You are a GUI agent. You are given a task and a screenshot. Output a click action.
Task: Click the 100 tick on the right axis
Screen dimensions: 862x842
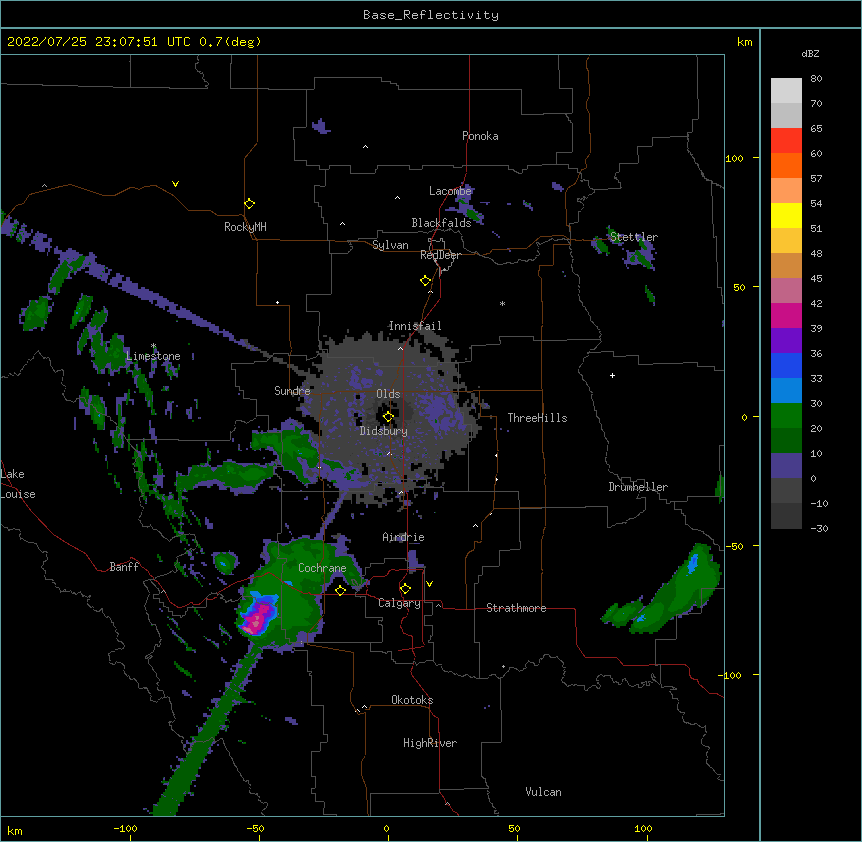[734, 158]
